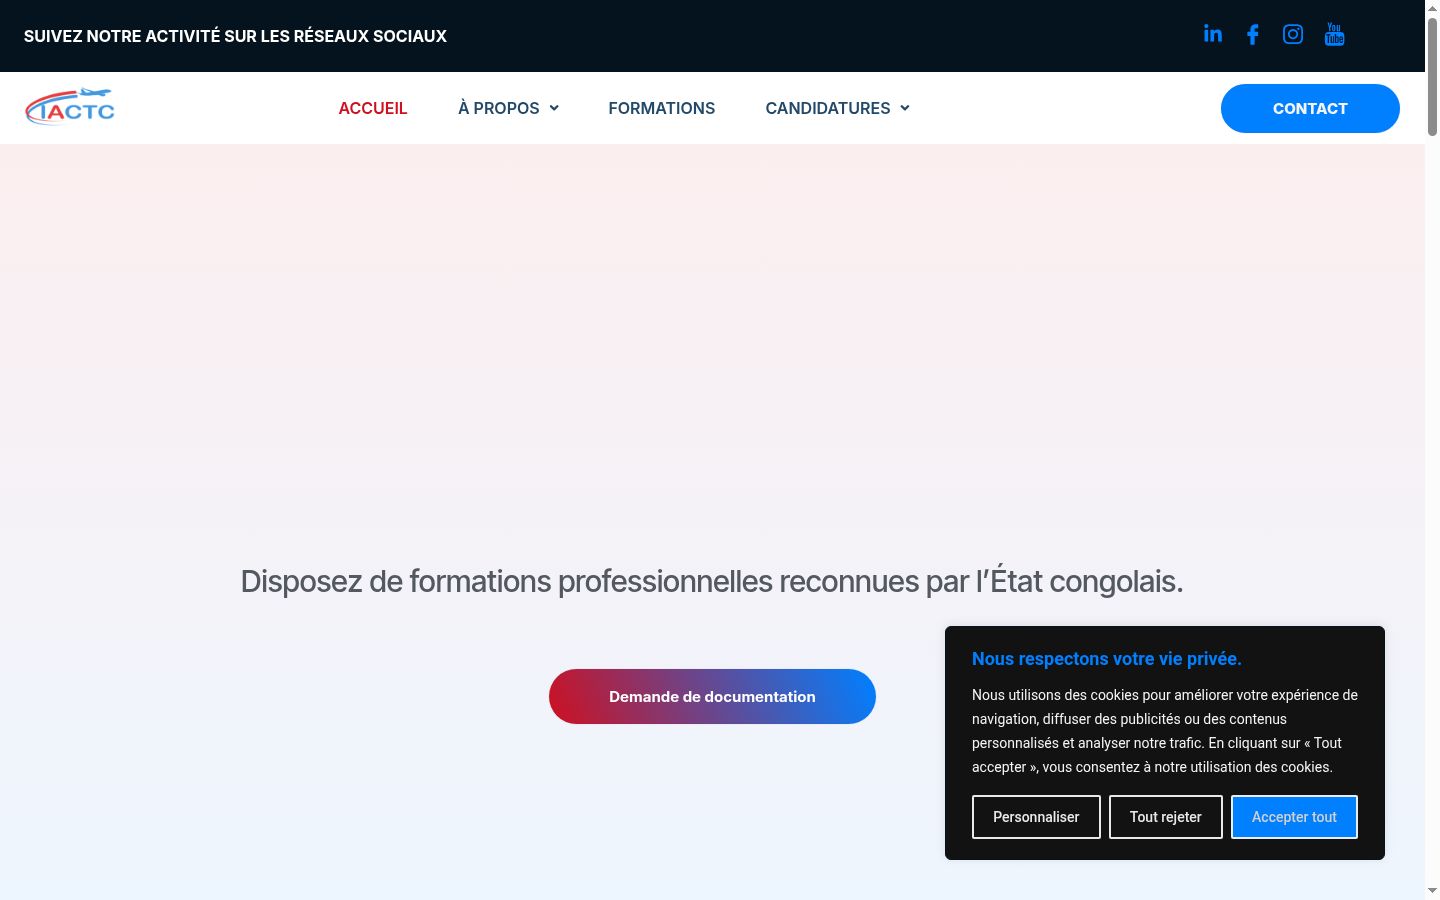Open the À PROPOS menu item
Viewport: 1440px width, 900px height.
click(499, 108)
